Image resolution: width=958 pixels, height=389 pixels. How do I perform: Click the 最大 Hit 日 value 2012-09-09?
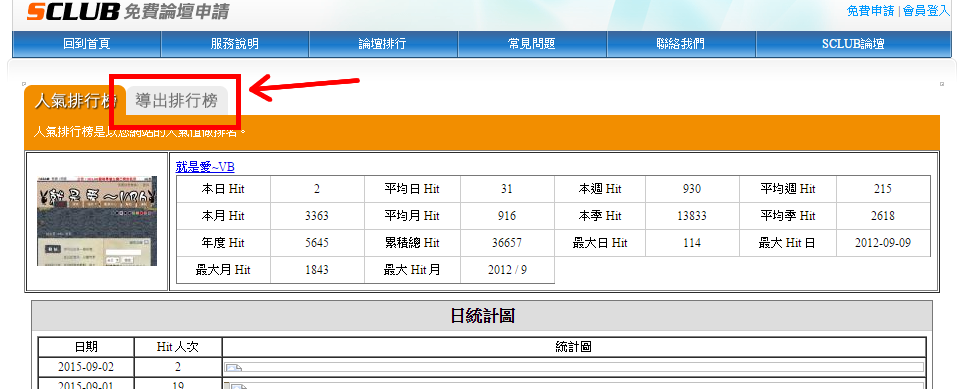pyautogui.click(x=883, y=242)
